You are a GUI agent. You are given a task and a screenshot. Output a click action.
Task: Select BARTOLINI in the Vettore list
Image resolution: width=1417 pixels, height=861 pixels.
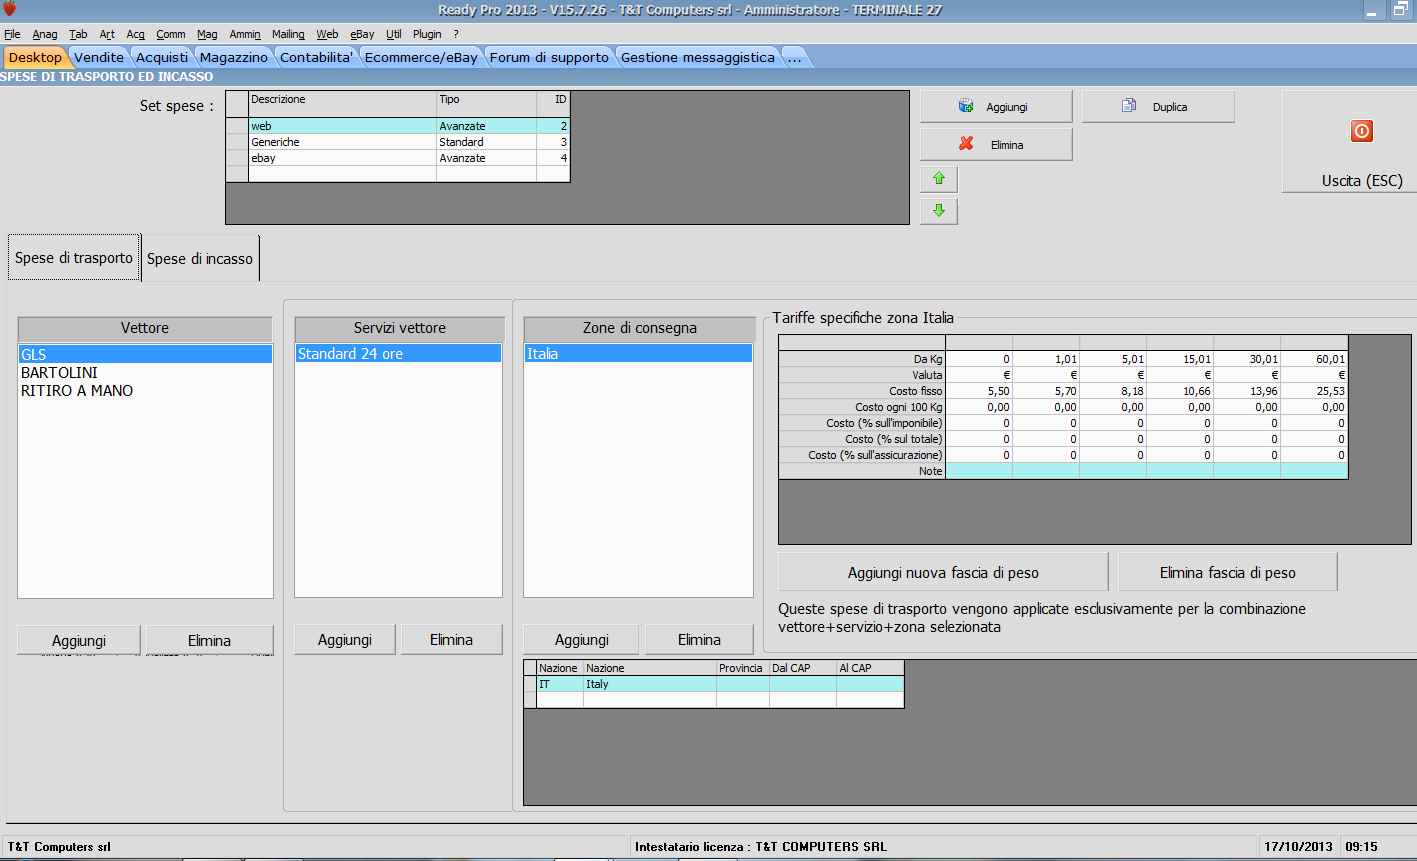(60, 373)
